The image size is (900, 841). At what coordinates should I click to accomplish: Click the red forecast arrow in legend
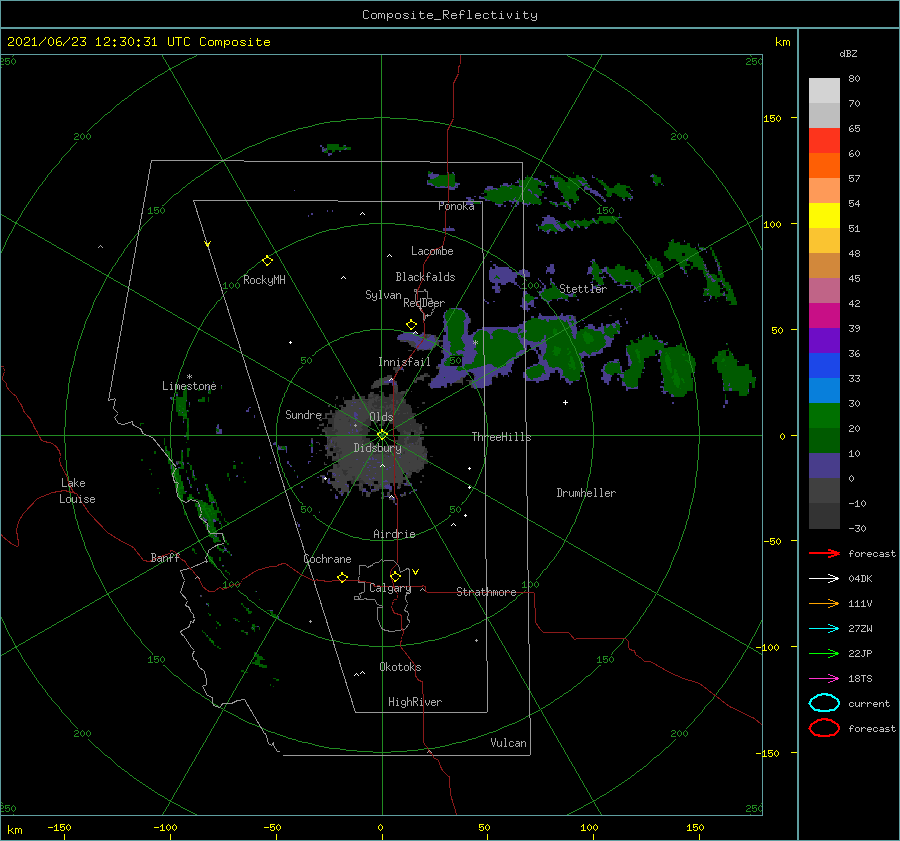pos(824,553)
